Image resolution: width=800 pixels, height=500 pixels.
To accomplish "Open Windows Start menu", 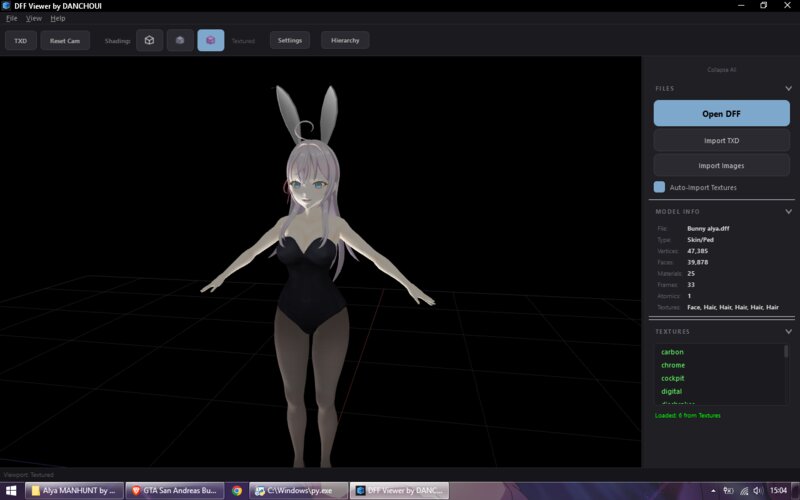I will pyautogui.click(x=10, y=491).
